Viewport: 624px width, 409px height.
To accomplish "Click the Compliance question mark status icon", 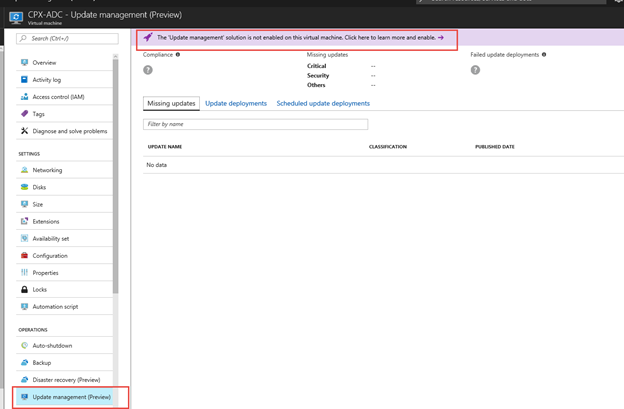I will (148, 70).
